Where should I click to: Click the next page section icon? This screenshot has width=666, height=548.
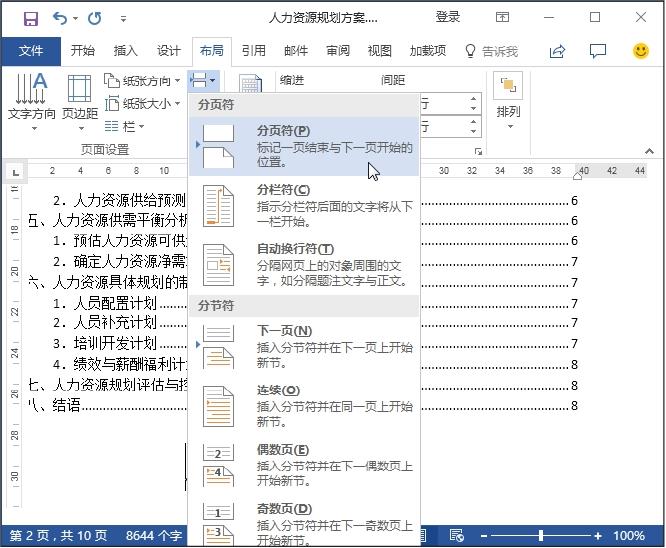click(218, 347)
